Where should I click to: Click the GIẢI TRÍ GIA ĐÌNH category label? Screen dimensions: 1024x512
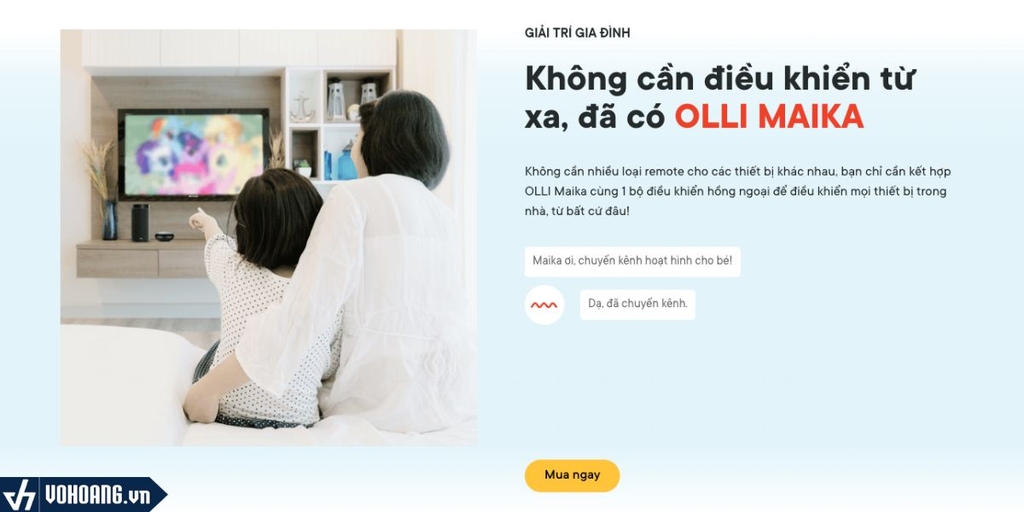(x=577, y=33)
